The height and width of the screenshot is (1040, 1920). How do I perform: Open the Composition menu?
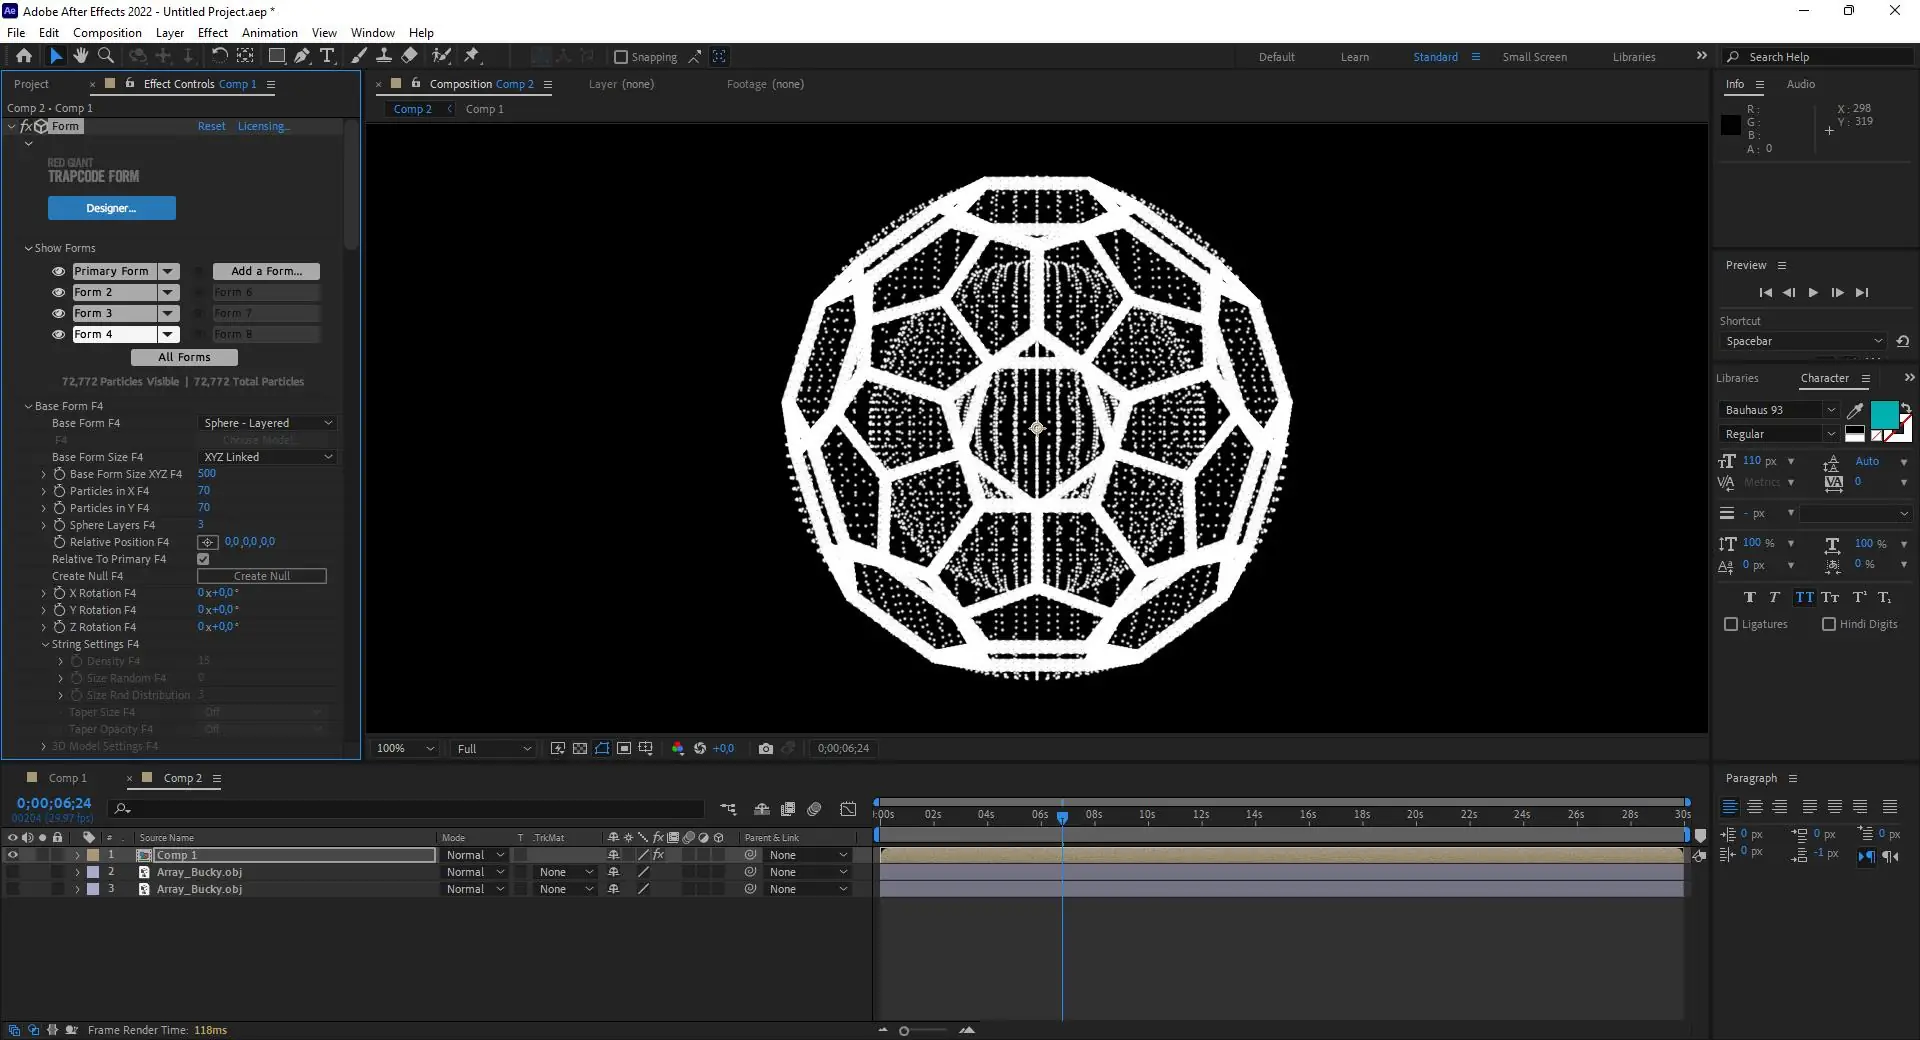tap(107, 32)
